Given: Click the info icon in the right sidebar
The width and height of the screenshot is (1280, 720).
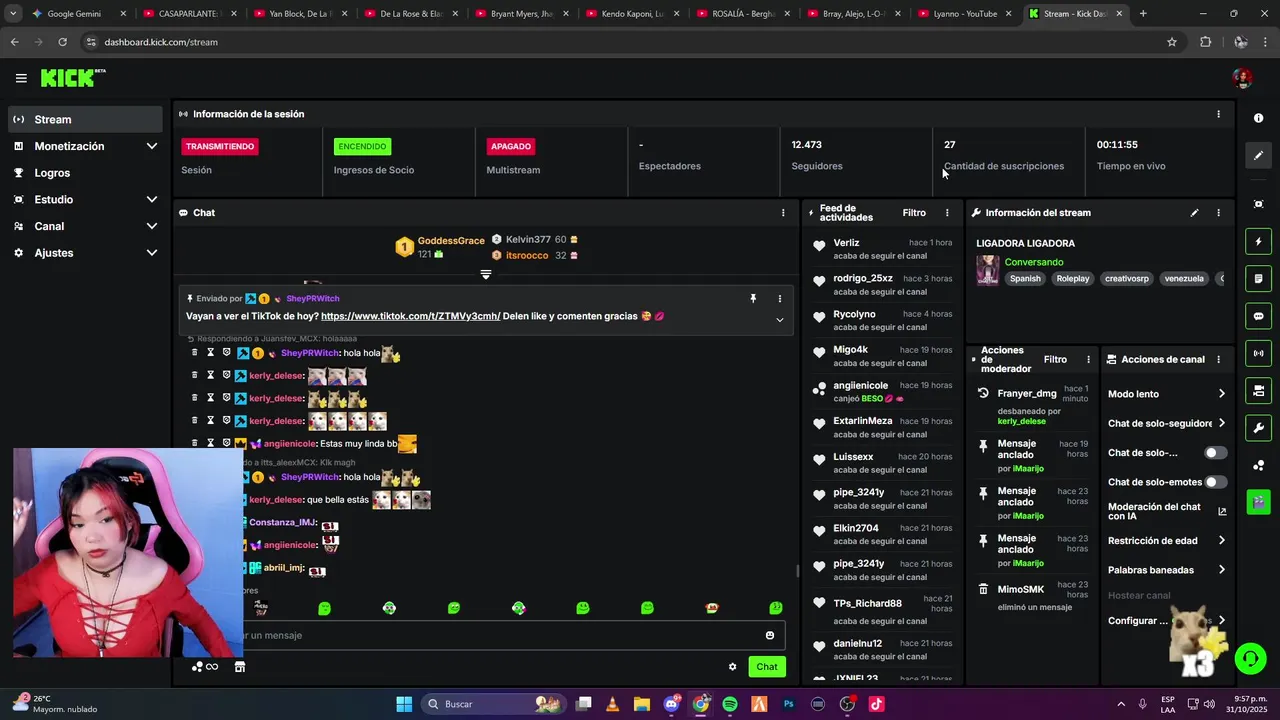Looking at the screenshot, I should (x=1258, y=118).
